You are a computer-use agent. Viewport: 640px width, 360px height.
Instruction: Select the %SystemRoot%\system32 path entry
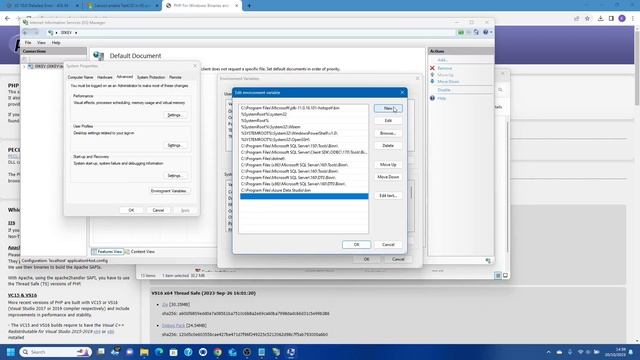pyautogui.click(x=304, y=114)
